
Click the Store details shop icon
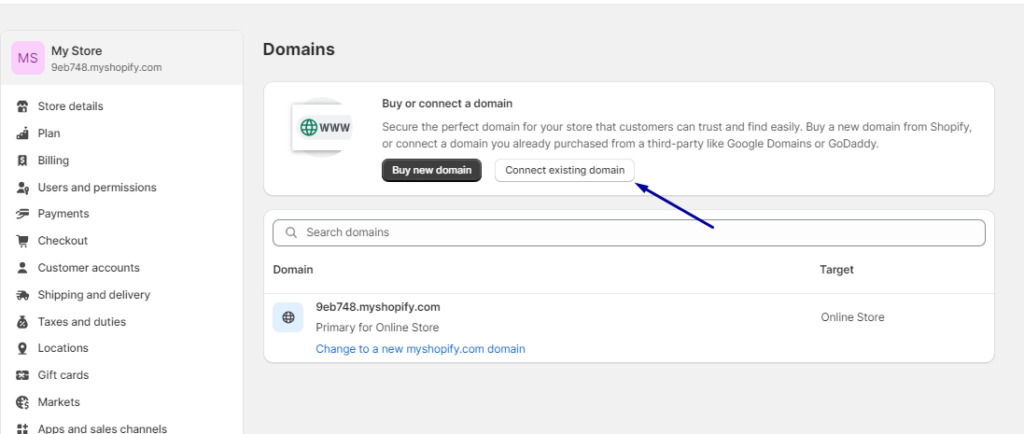point(23,106)
